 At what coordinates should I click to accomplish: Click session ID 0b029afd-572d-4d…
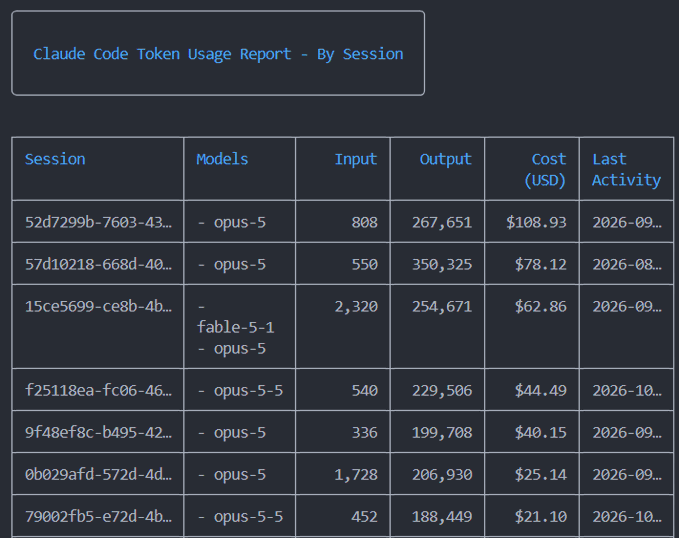click(x=98, y=474)
